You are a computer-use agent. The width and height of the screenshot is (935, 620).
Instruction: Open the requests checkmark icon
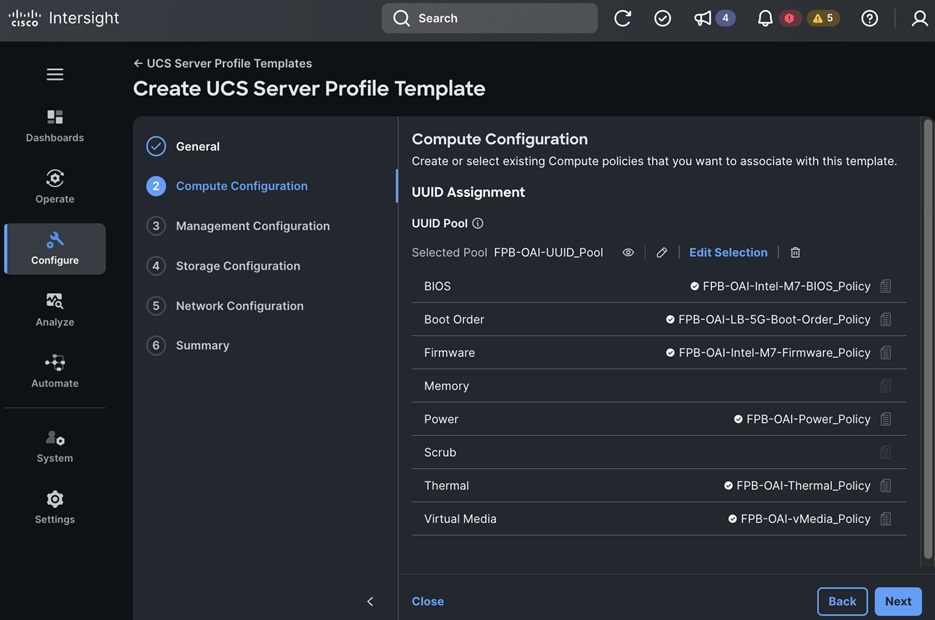[662, 18]
